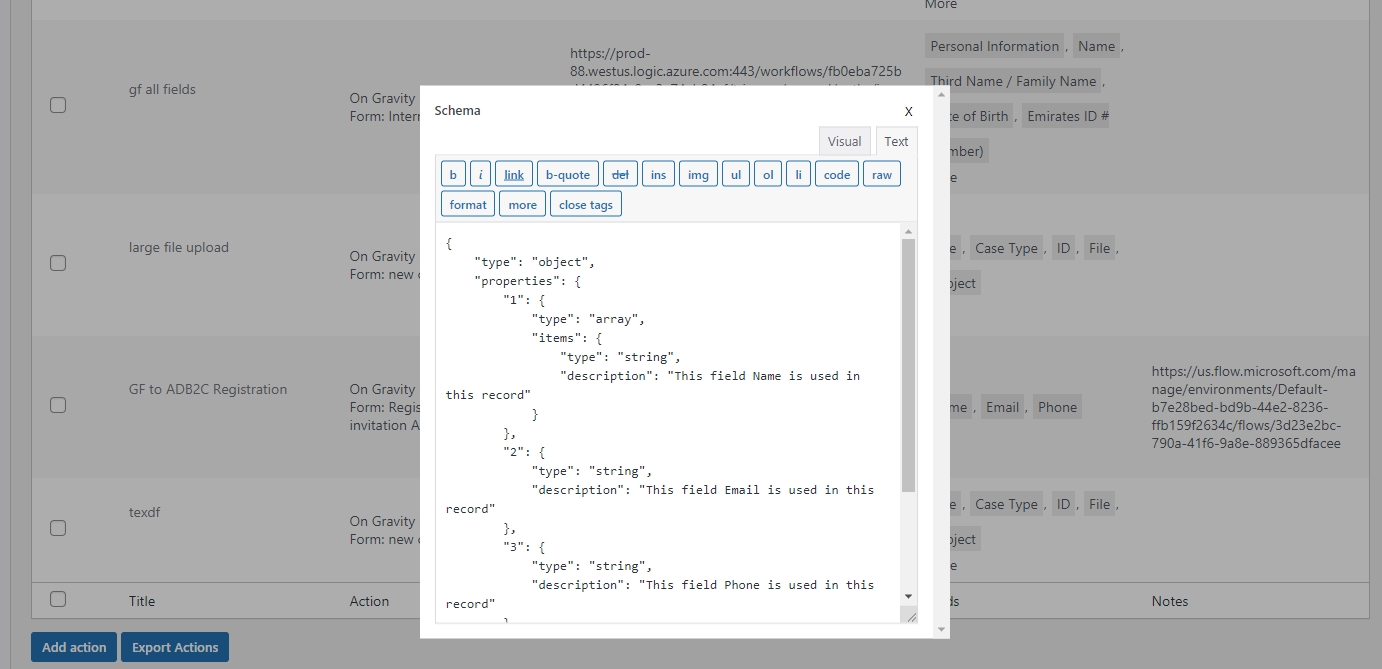Screen dimensions: 1382x669
Task: Click the texdf title
Action: [x=144, y=512]
